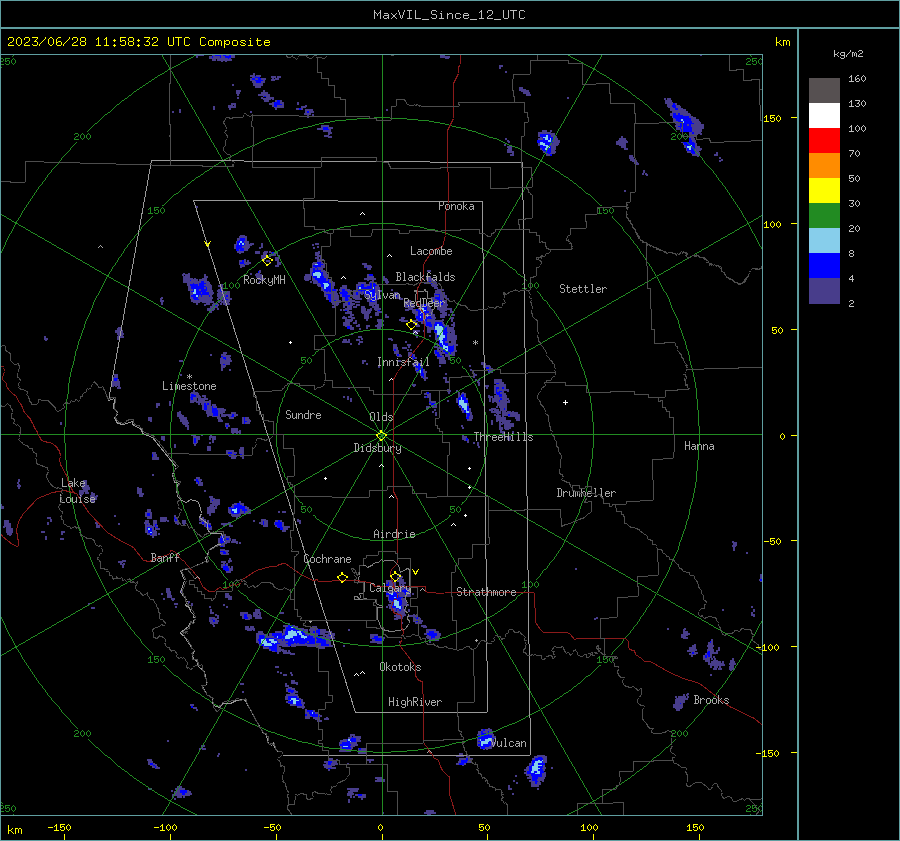Click the Sundre town label
This screenshot has height=841, width=900.
coord(303,414)
